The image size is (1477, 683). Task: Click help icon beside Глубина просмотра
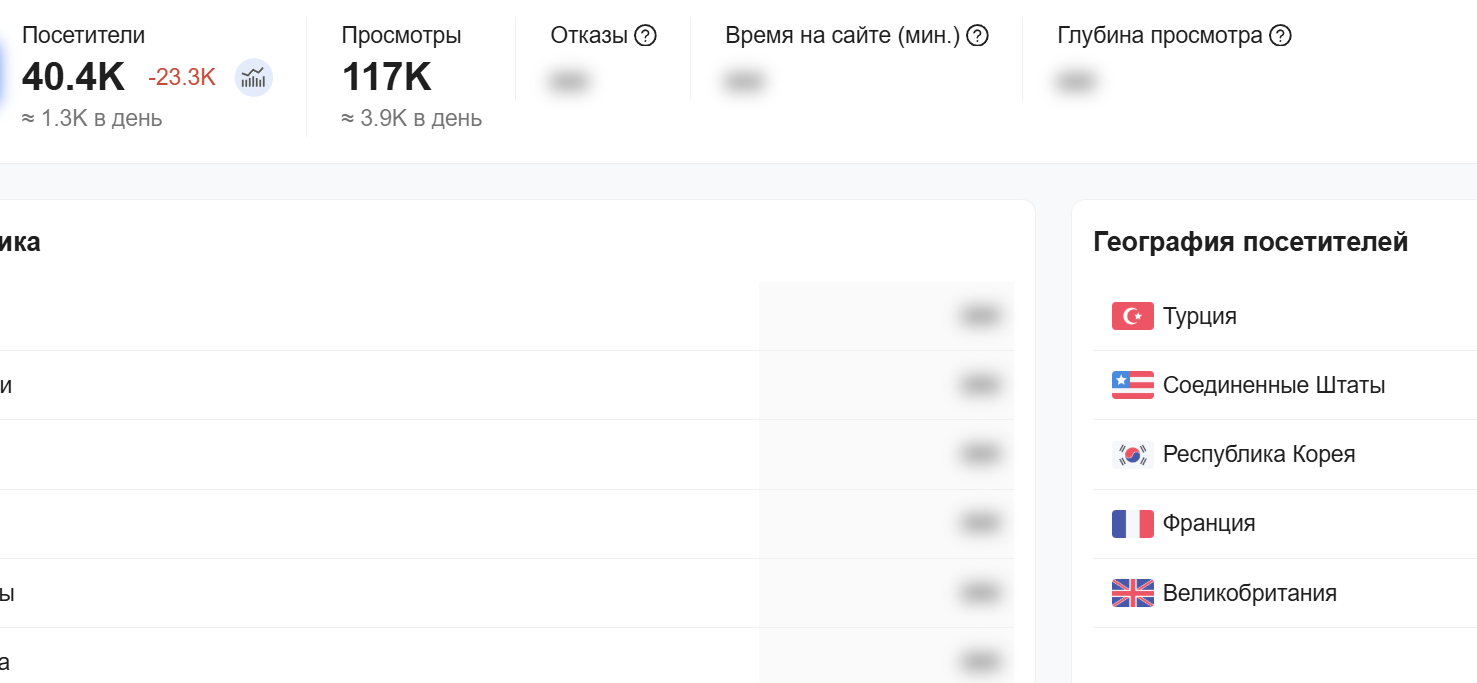pyautogui.click(x=1280, y=36)
